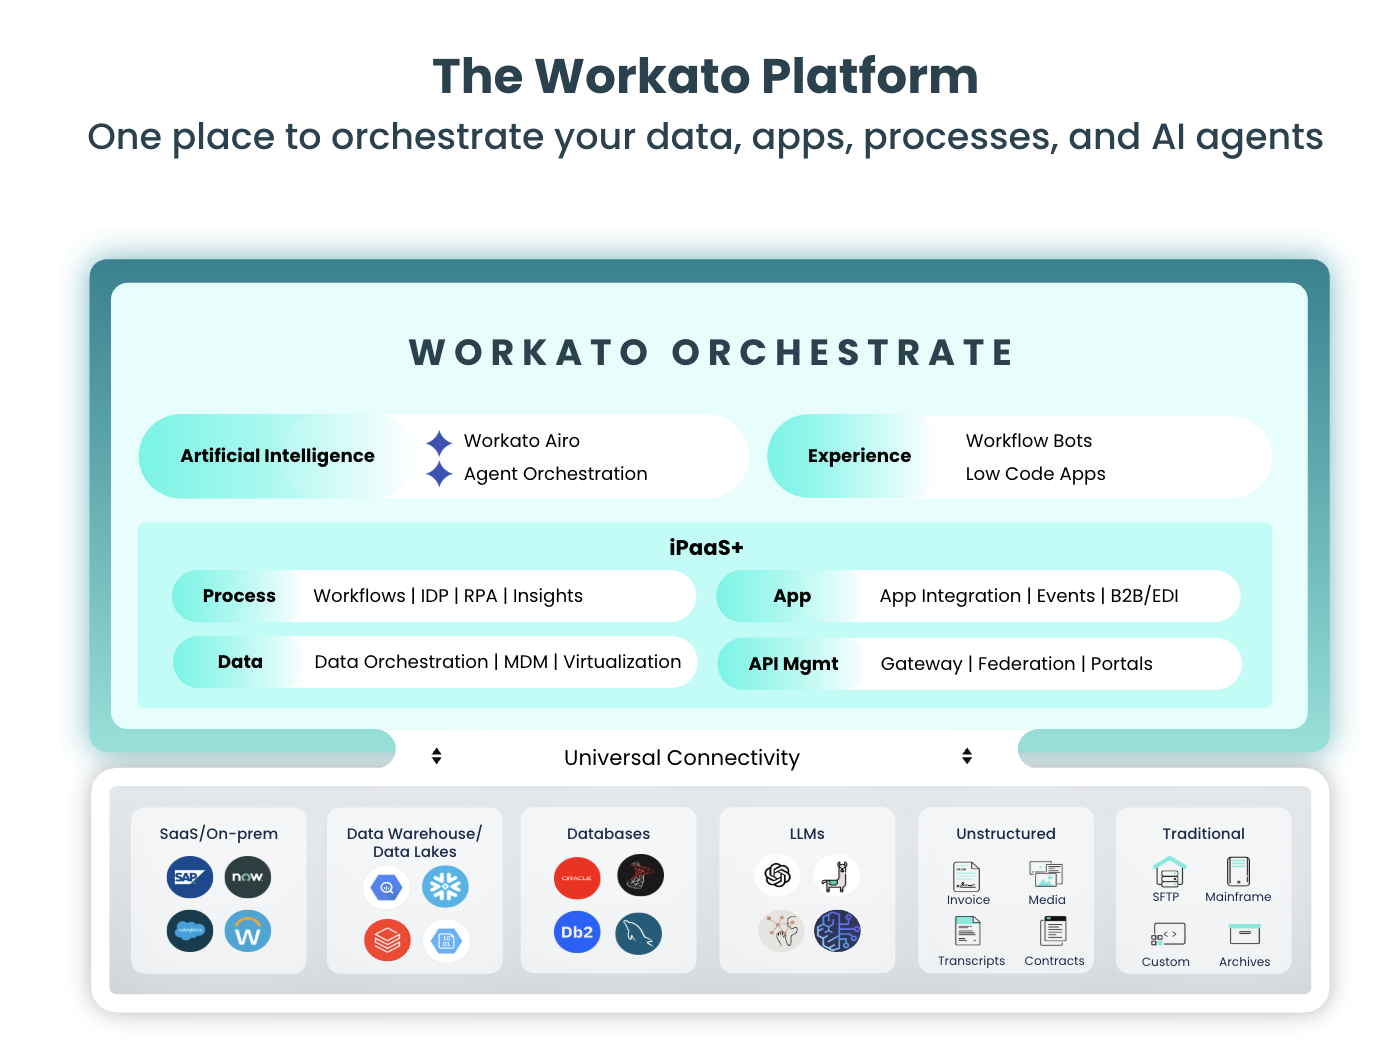Click the sparkle icon beside Agent Orchestration

[439, 474]
